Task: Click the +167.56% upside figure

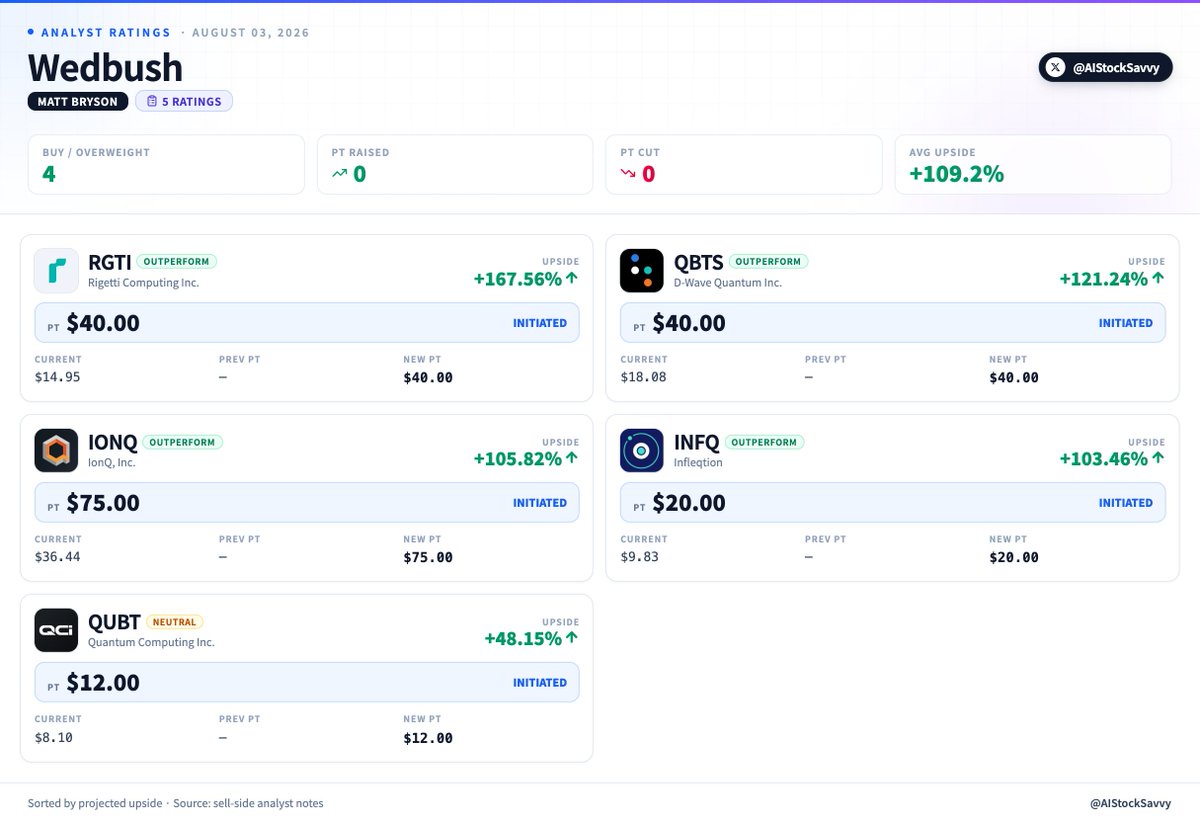Action: coord(518,279)
